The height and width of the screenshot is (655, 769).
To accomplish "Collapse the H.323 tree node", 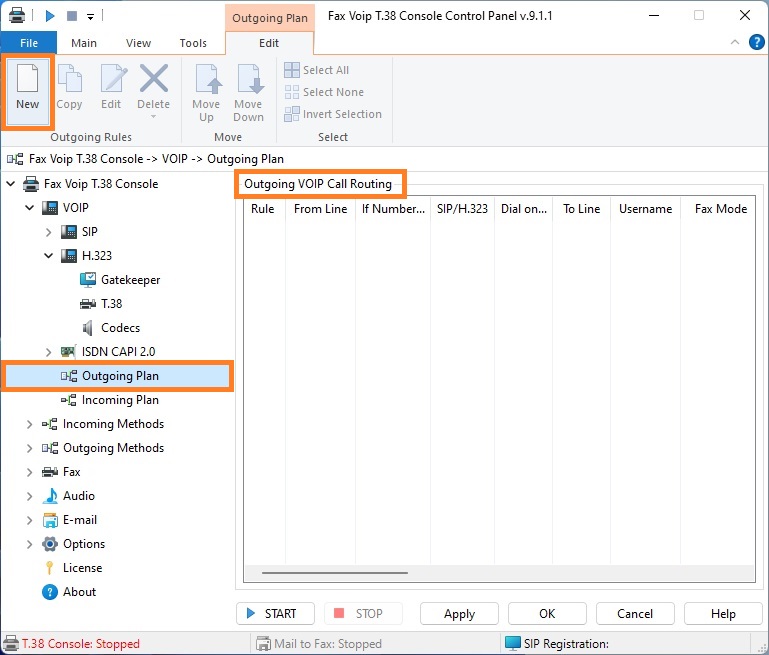I will click(x=49, y=256).
